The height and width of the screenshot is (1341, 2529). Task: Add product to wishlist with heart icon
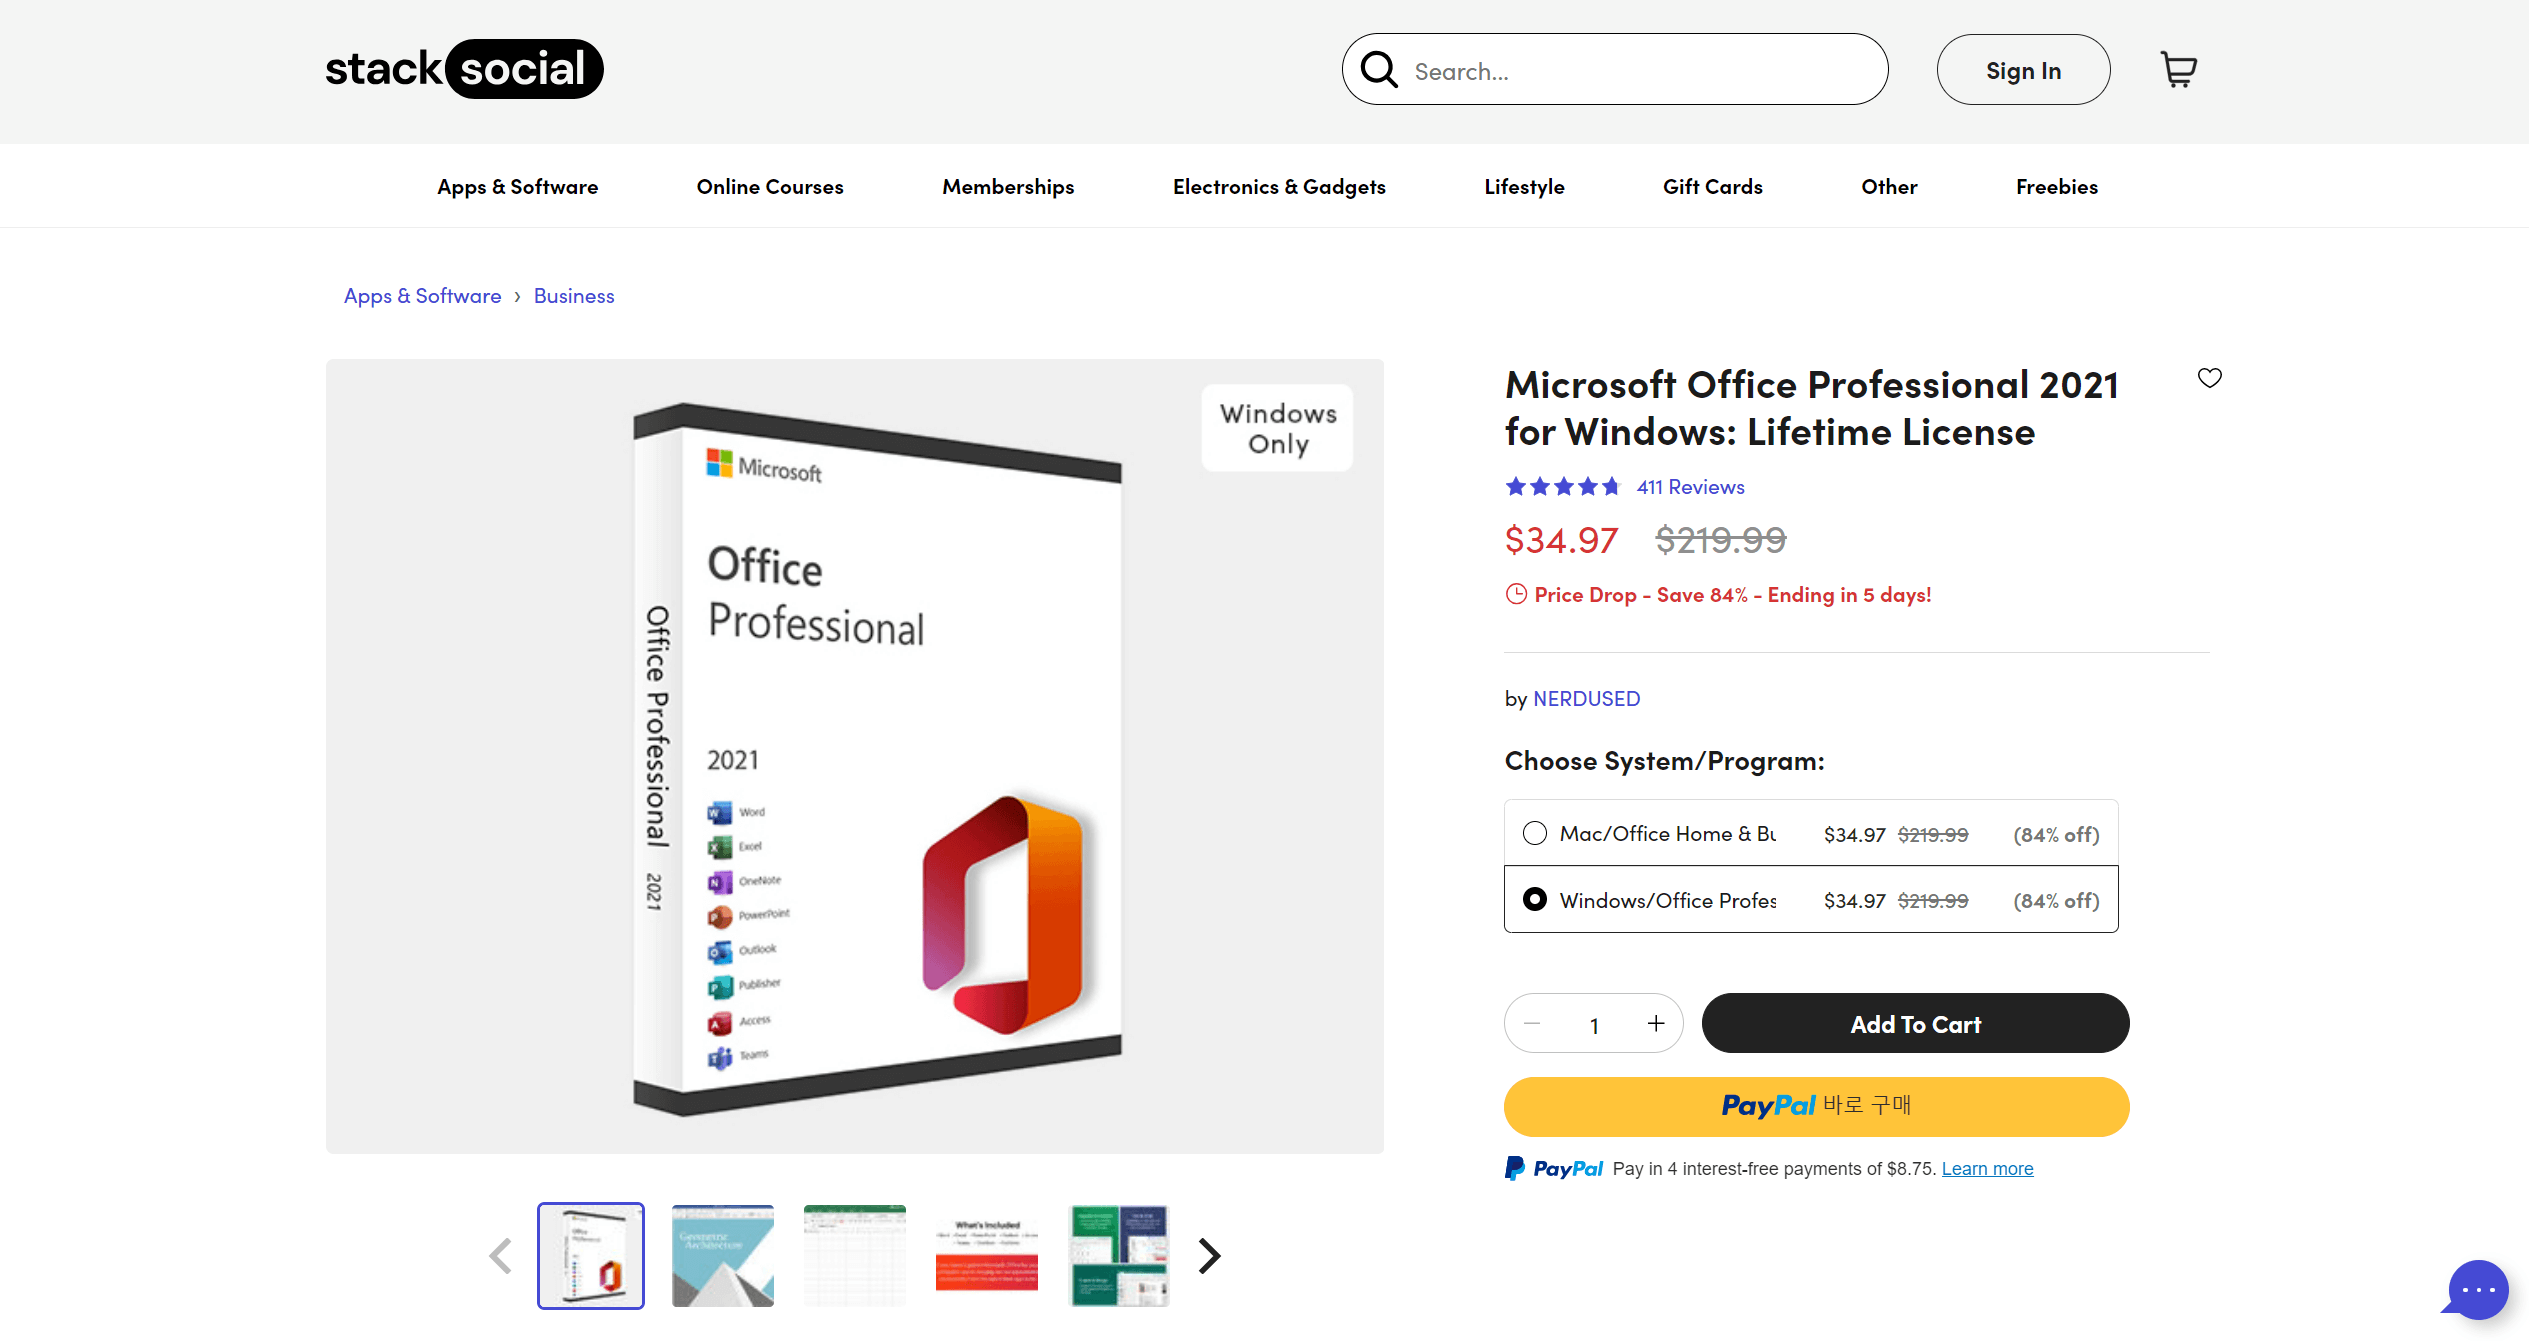2209,378
